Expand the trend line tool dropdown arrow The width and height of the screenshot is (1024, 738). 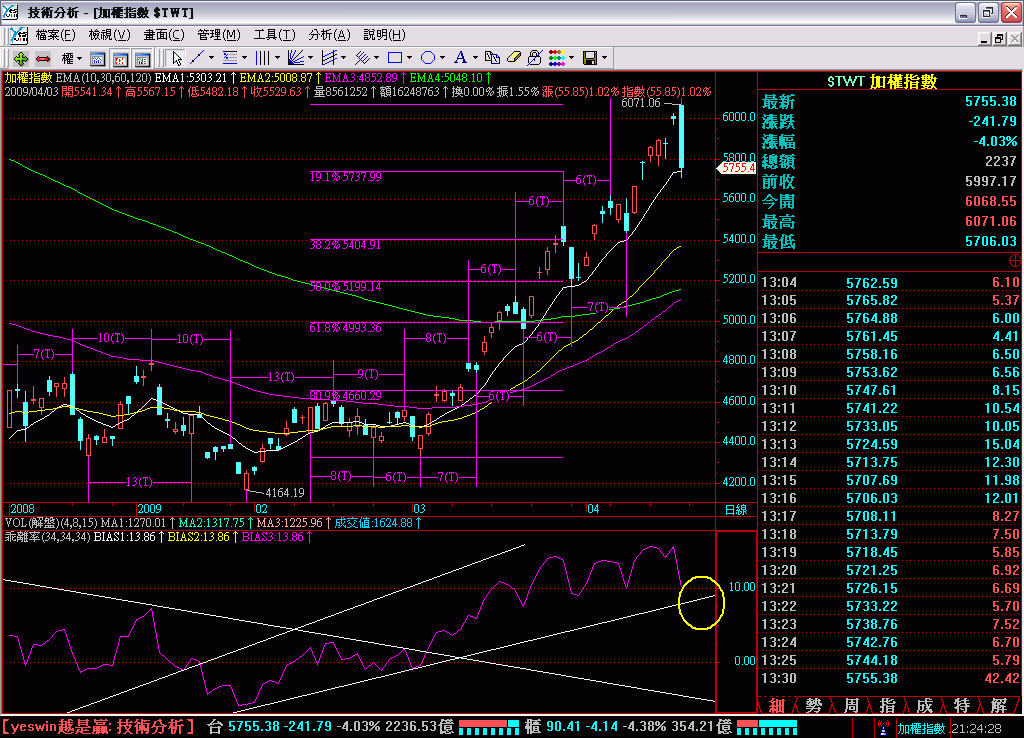(211, 58)
